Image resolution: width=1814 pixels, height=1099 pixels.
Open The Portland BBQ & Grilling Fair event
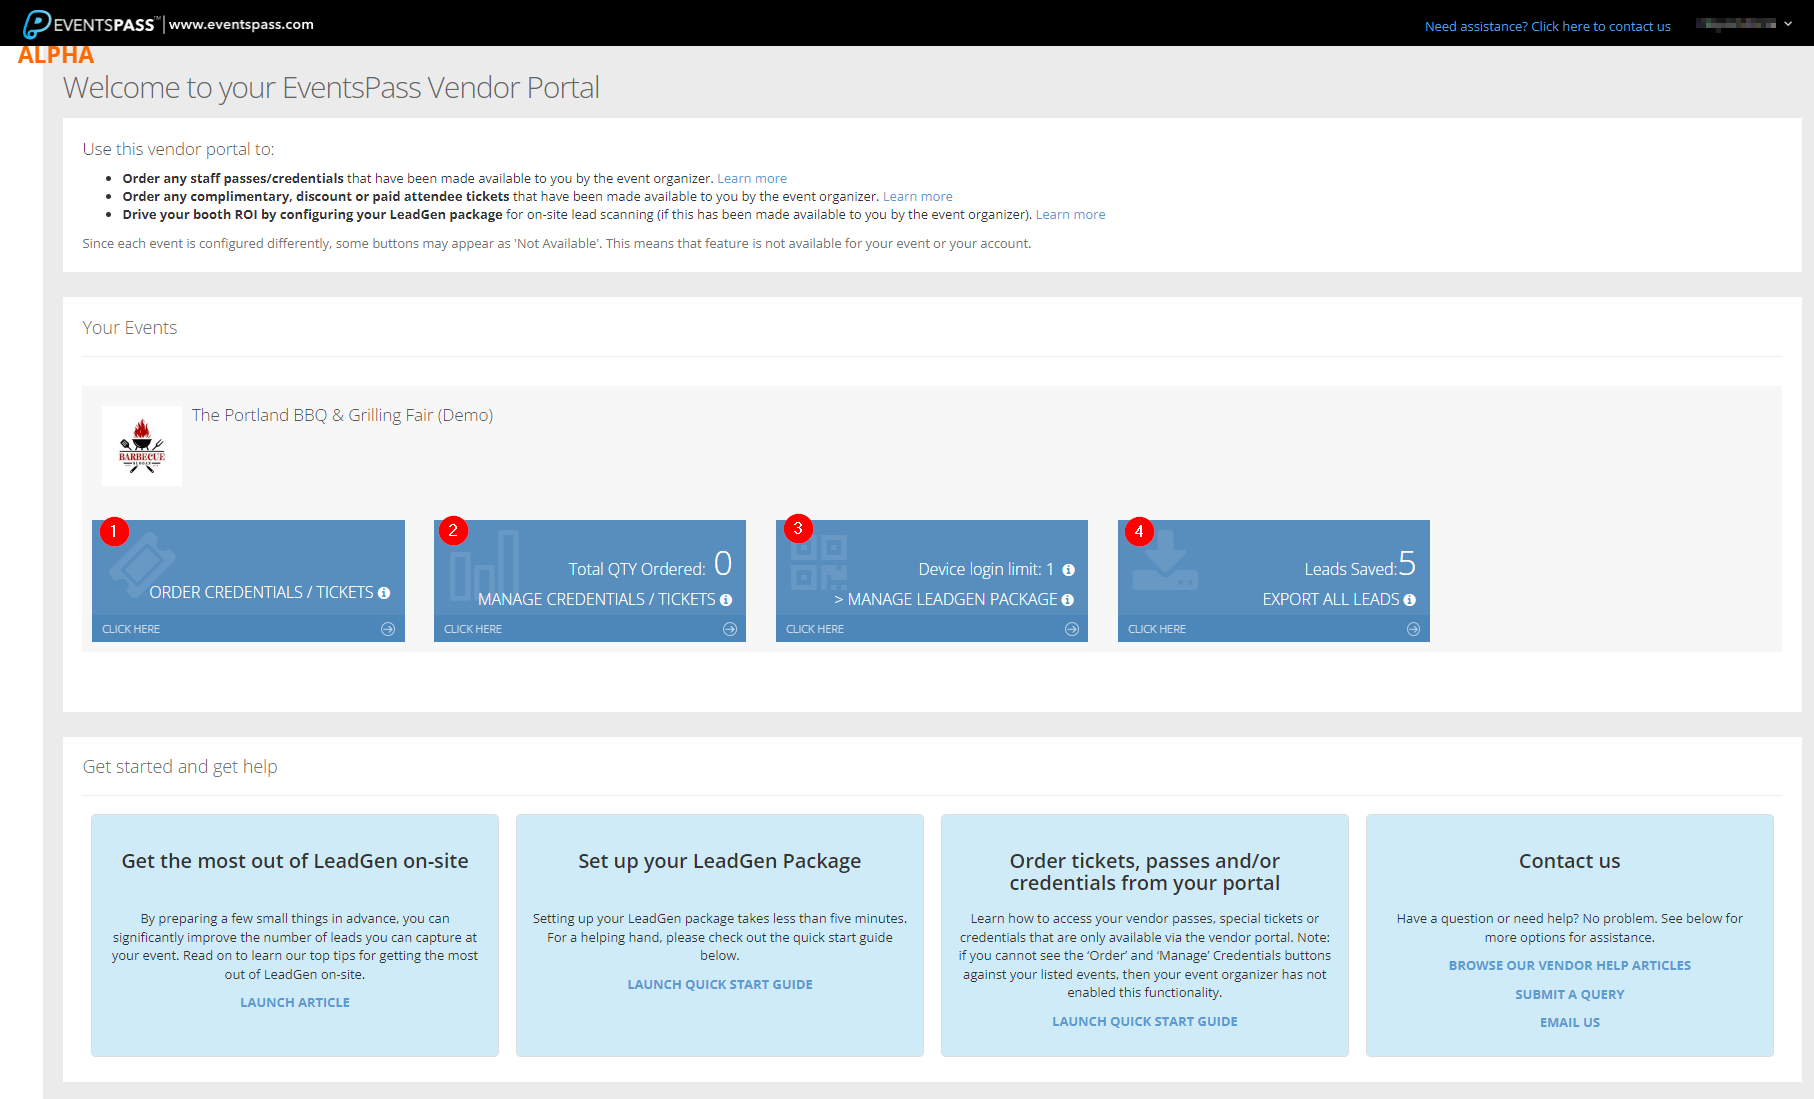point(342,415)
